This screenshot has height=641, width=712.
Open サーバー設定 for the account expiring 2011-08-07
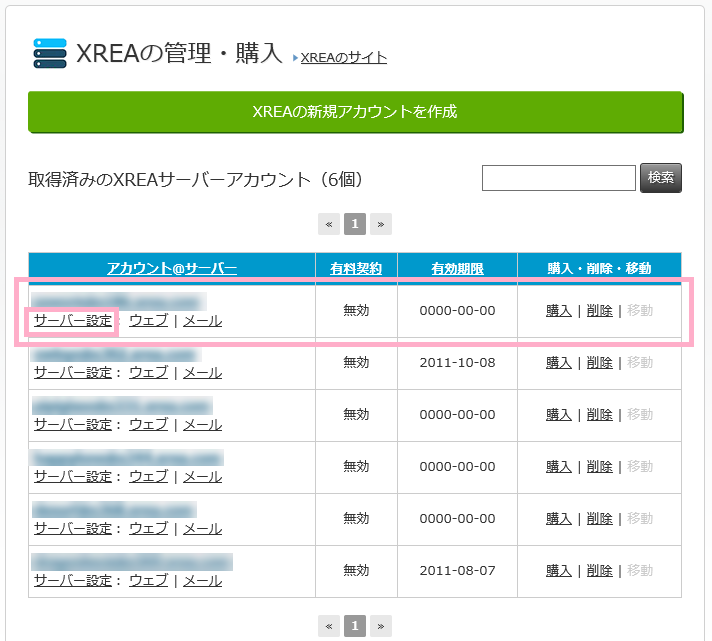click(73, 581)
